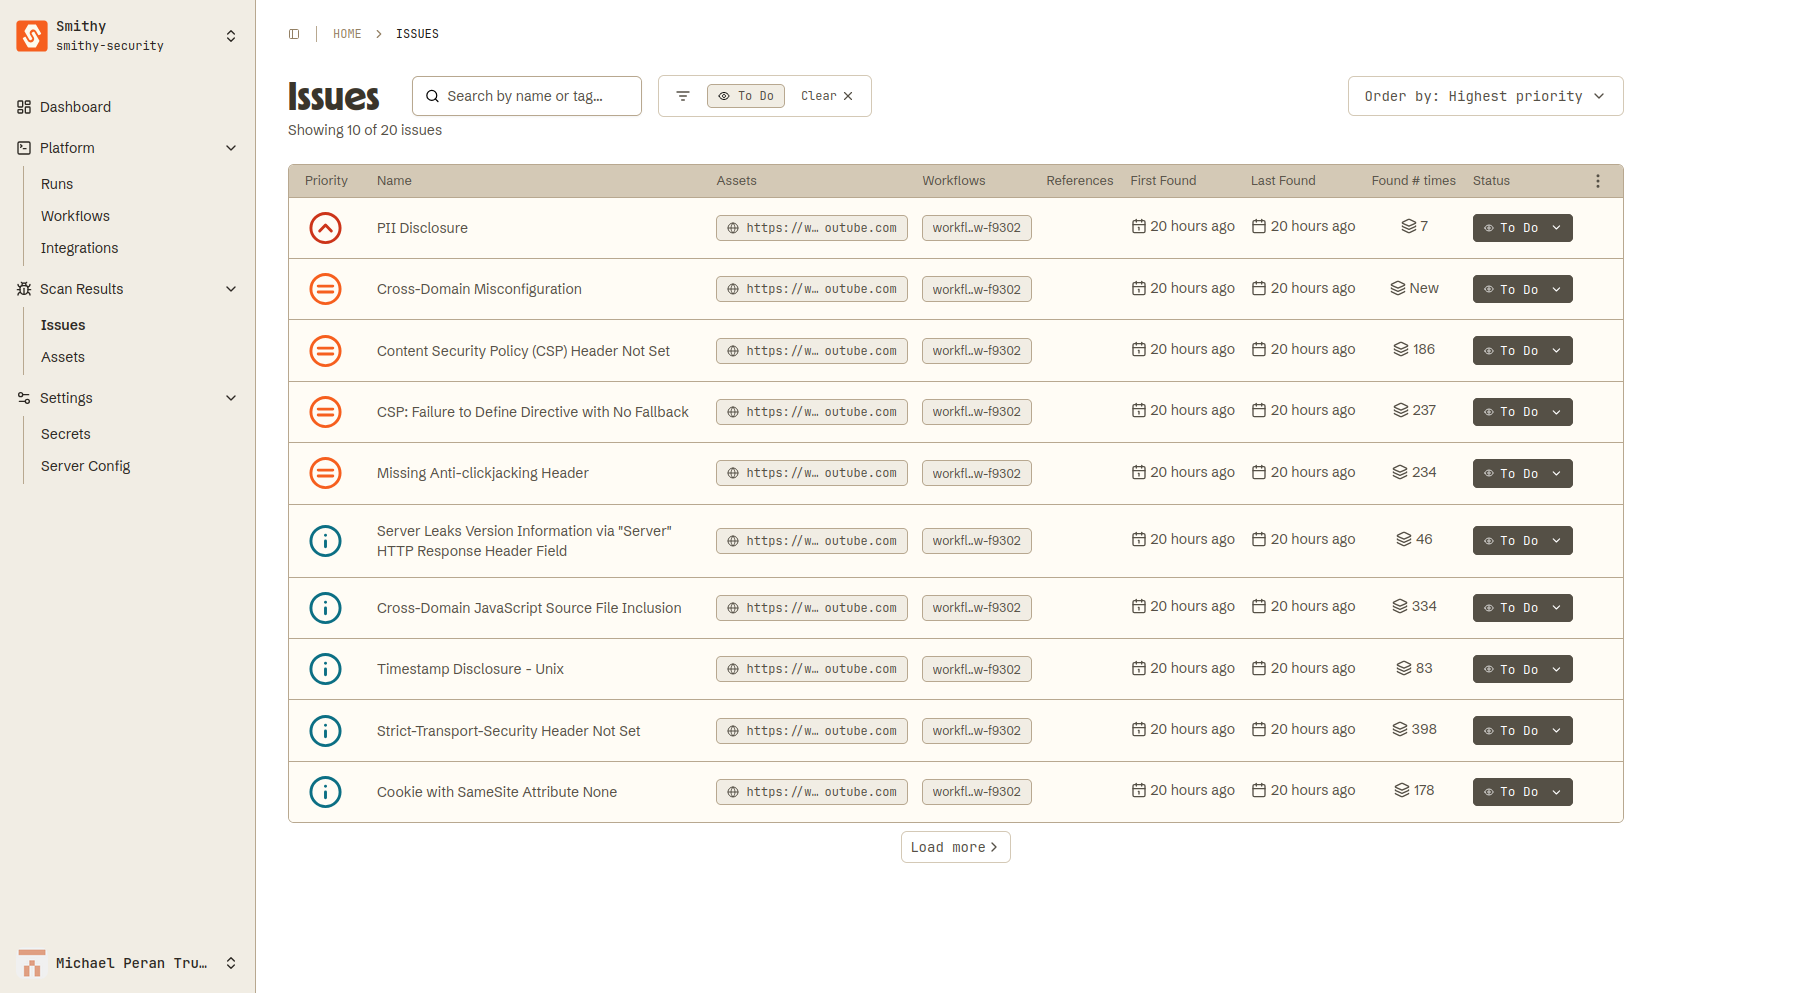Open Assets in sidebar
Screen dimensions: 1820x993
pyautogui.click(x=63, y=357)
